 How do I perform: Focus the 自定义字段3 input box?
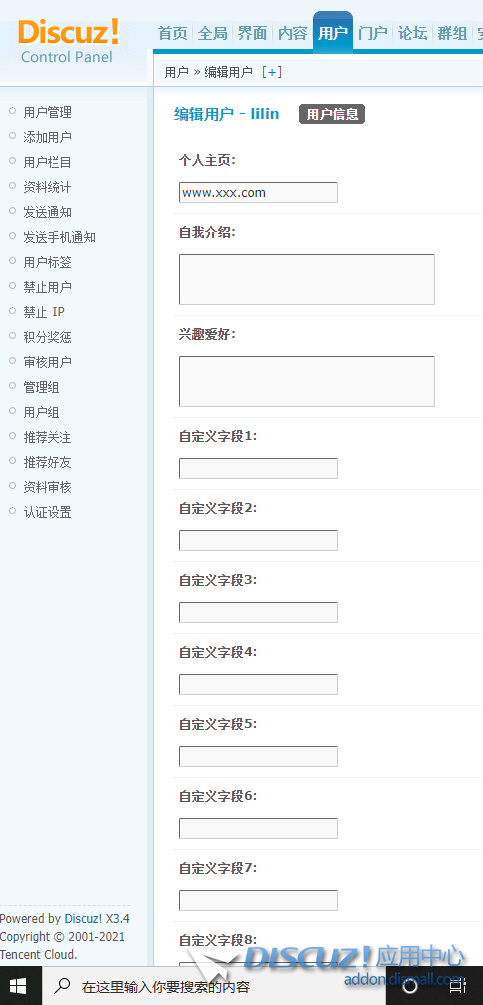click(258, 612)
